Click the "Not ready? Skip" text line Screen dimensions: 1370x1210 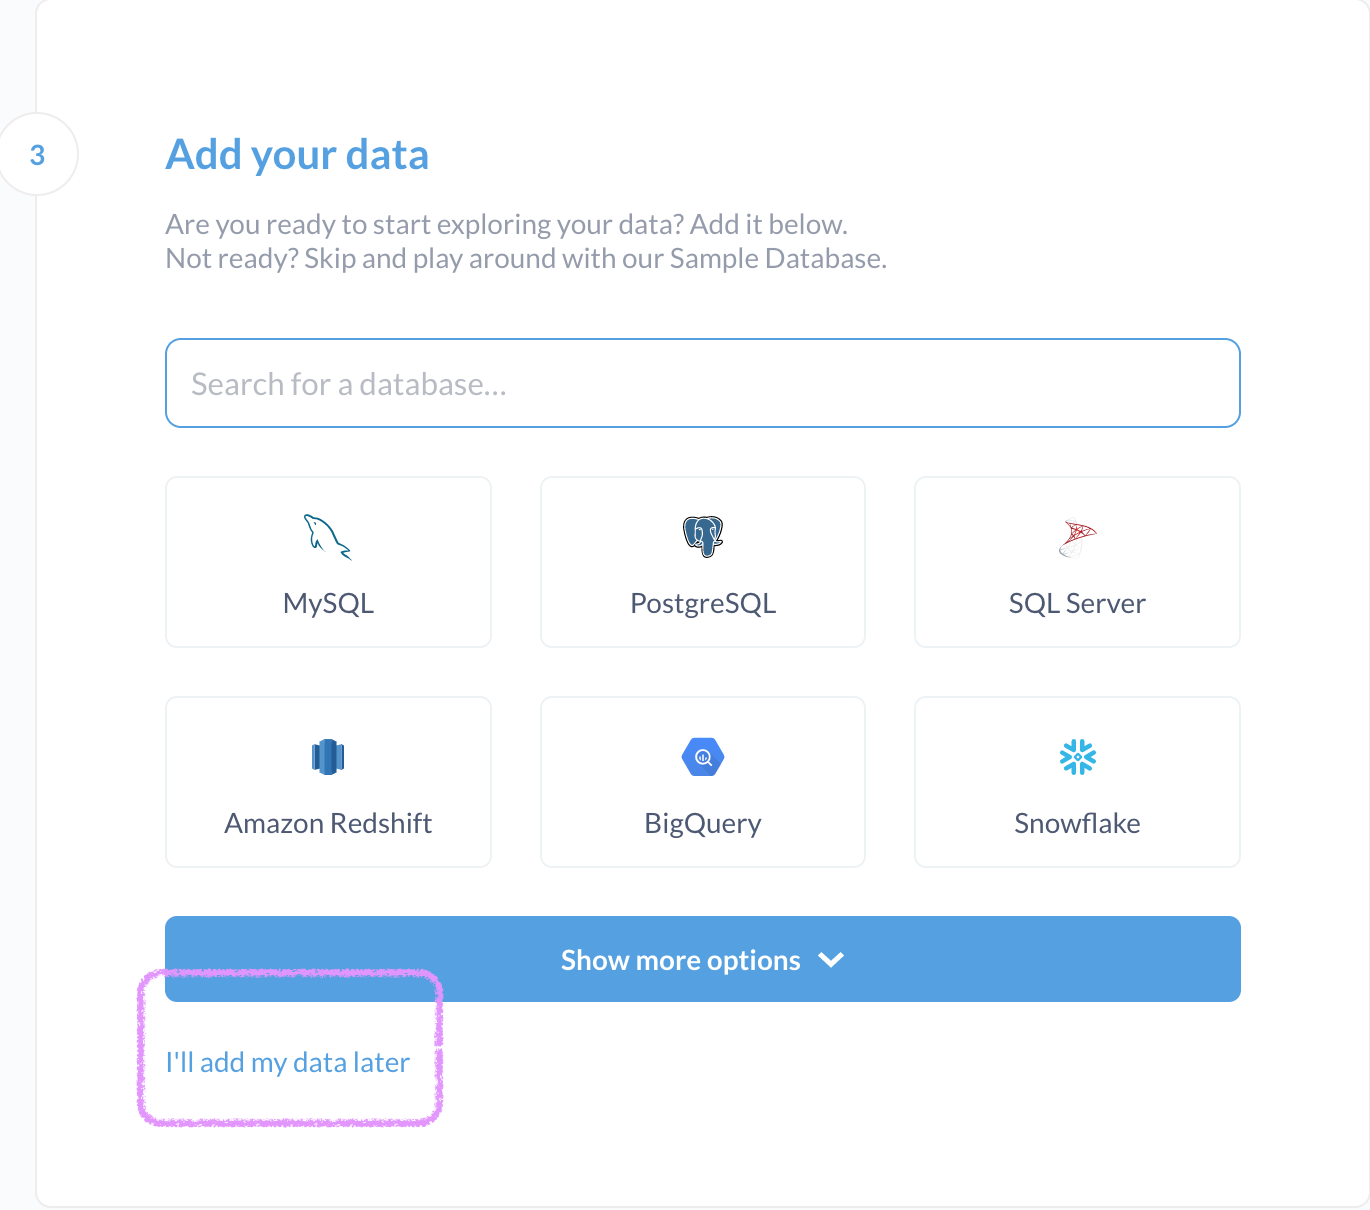(x=526, y=259)
